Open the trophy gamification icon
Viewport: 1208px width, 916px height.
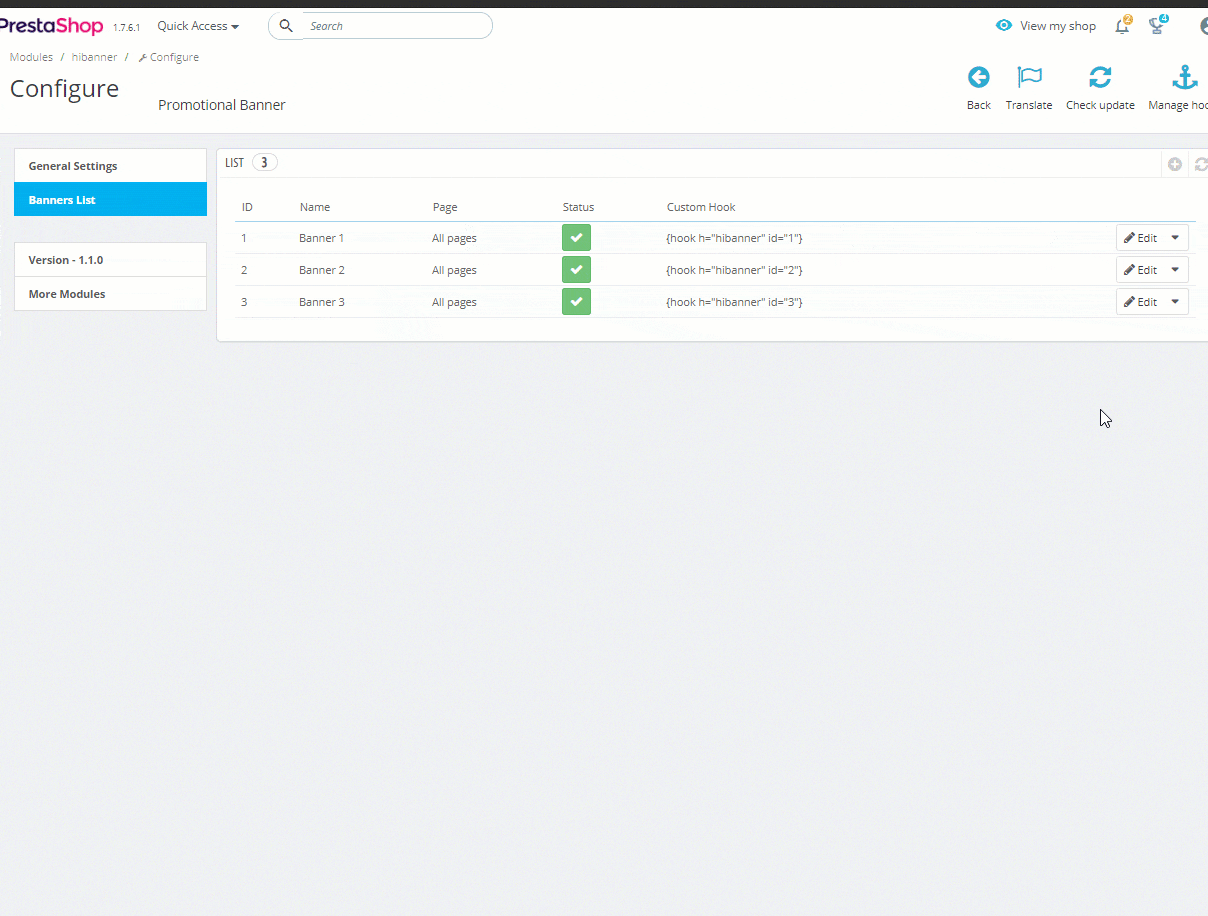point(1158,26)
